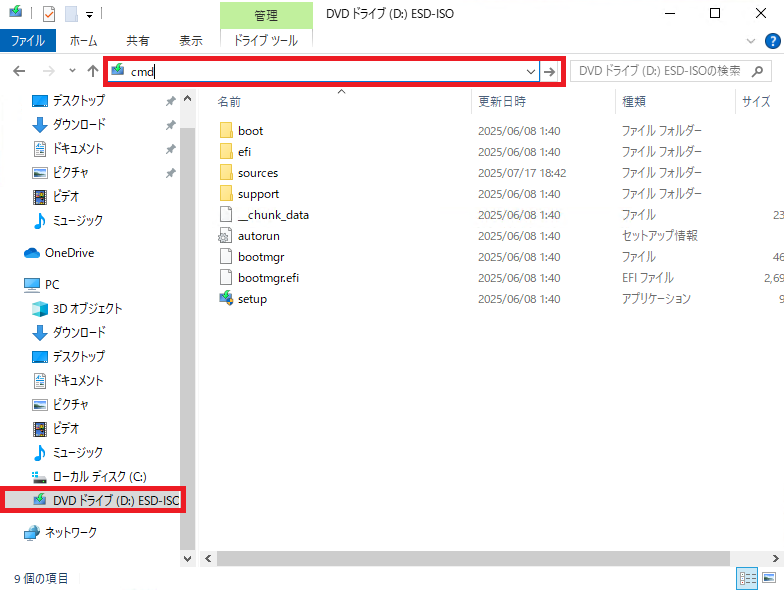
Task: Switch to details view icon in status bar
Action: click(x=748, y=578)
